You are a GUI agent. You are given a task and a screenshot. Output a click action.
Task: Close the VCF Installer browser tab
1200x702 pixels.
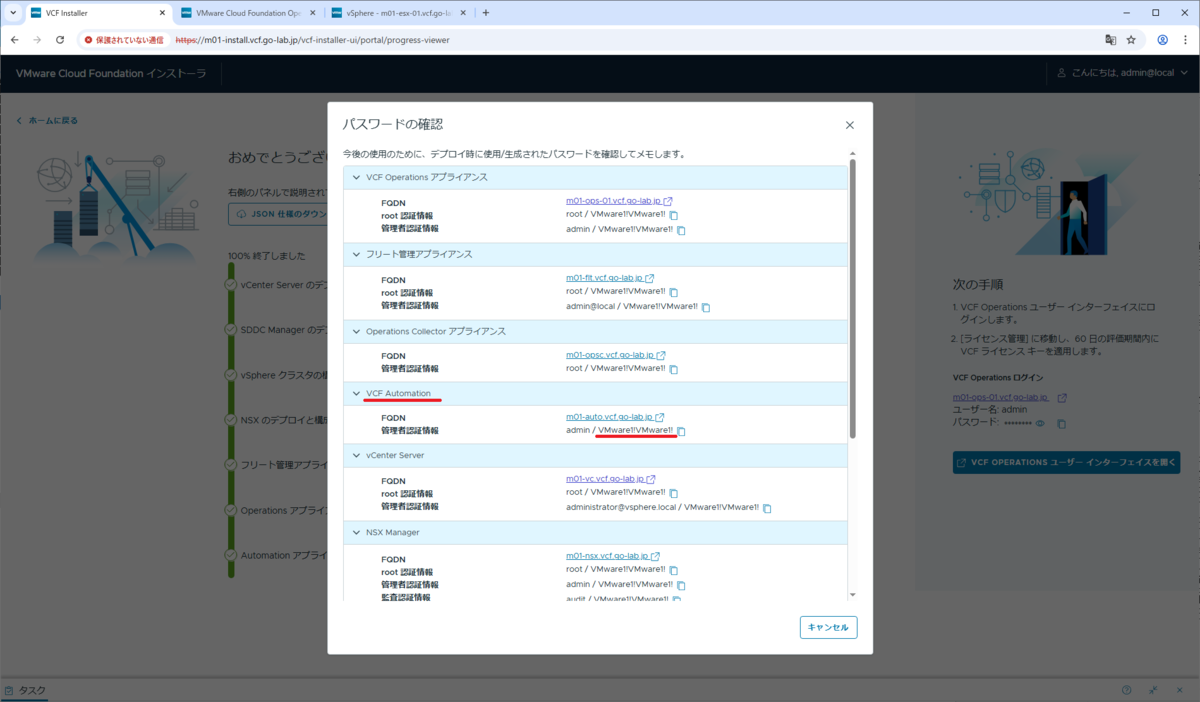coord(161,13)
